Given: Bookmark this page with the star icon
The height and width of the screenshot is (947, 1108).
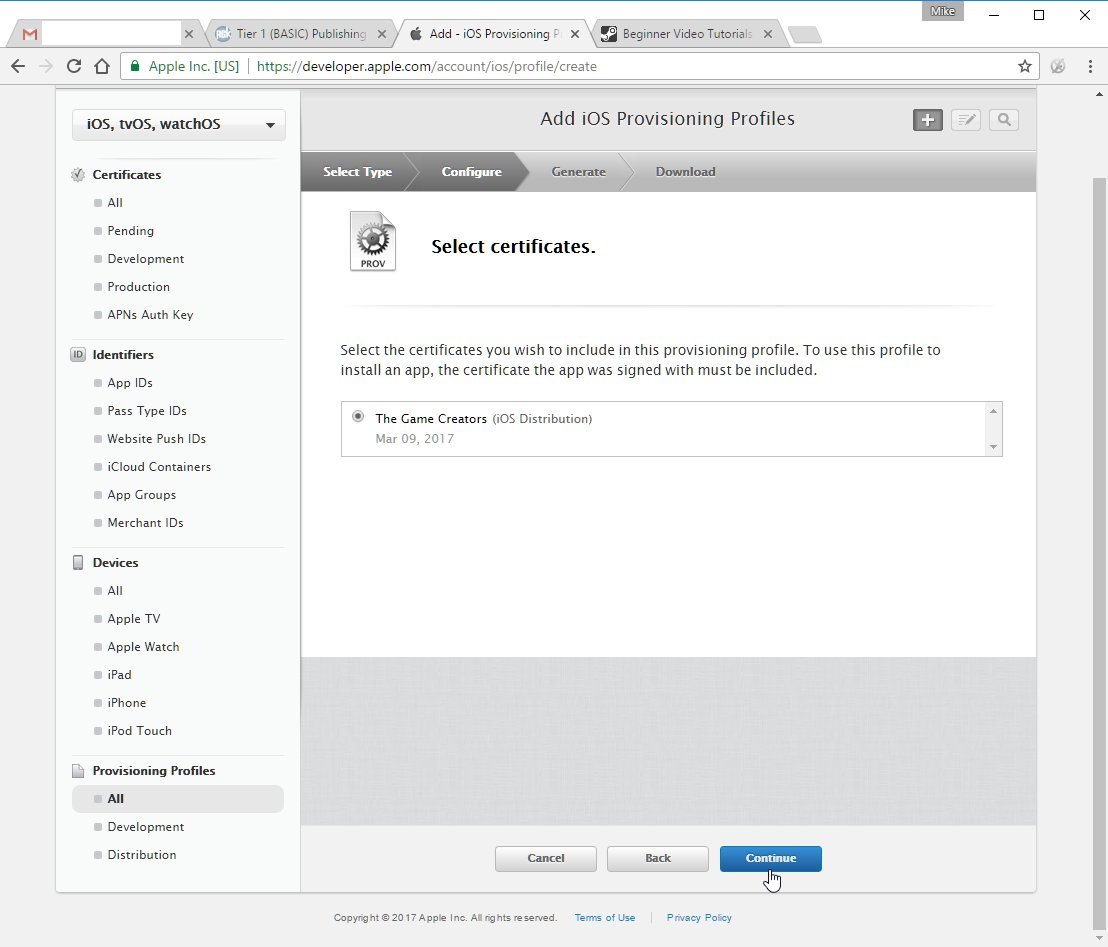Looking at the screenshot, I should click(x=1025, y=66).
